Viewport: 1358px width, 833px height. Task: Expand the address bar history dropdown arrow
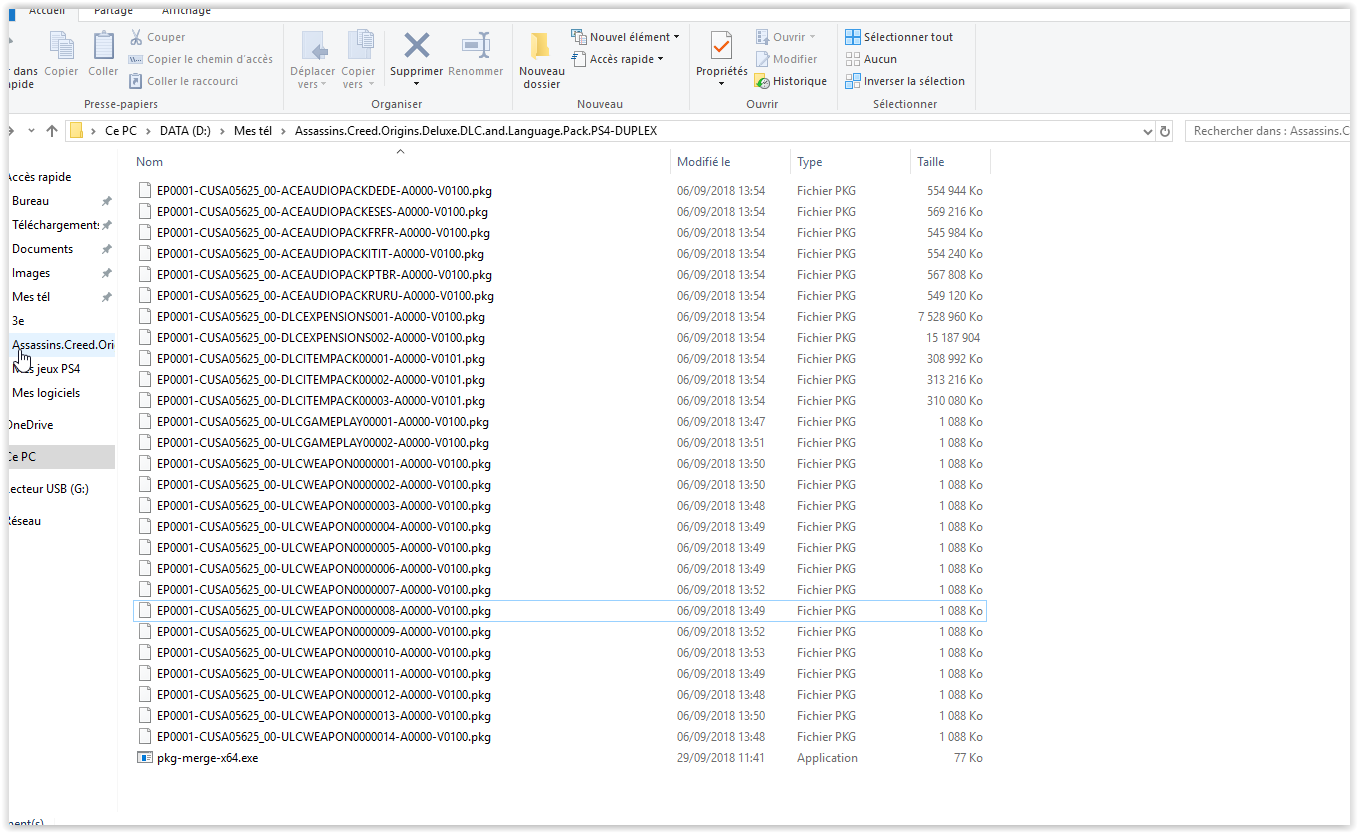(1147, 131)
